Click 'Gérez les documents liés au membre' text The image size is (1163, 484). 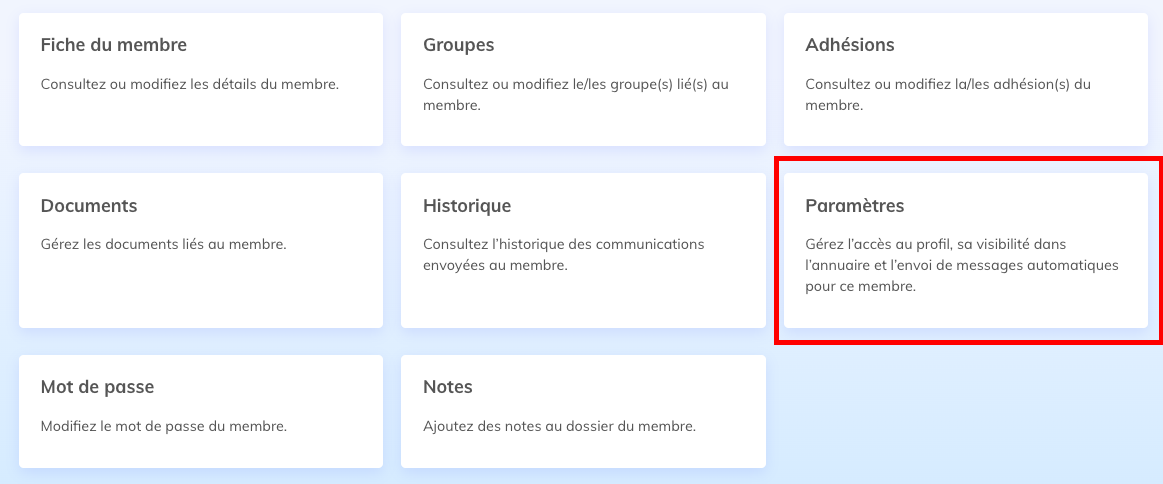164,244
